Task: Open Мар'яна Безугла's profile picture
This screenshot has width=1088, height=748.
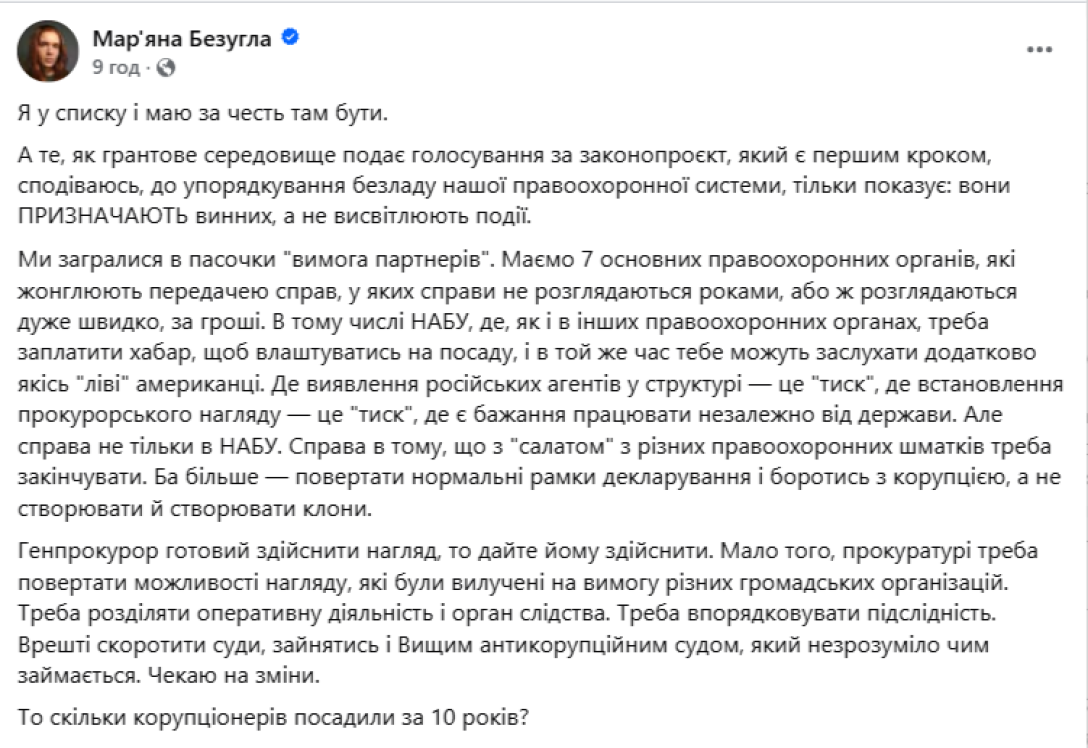Action: tap(48, 51)
